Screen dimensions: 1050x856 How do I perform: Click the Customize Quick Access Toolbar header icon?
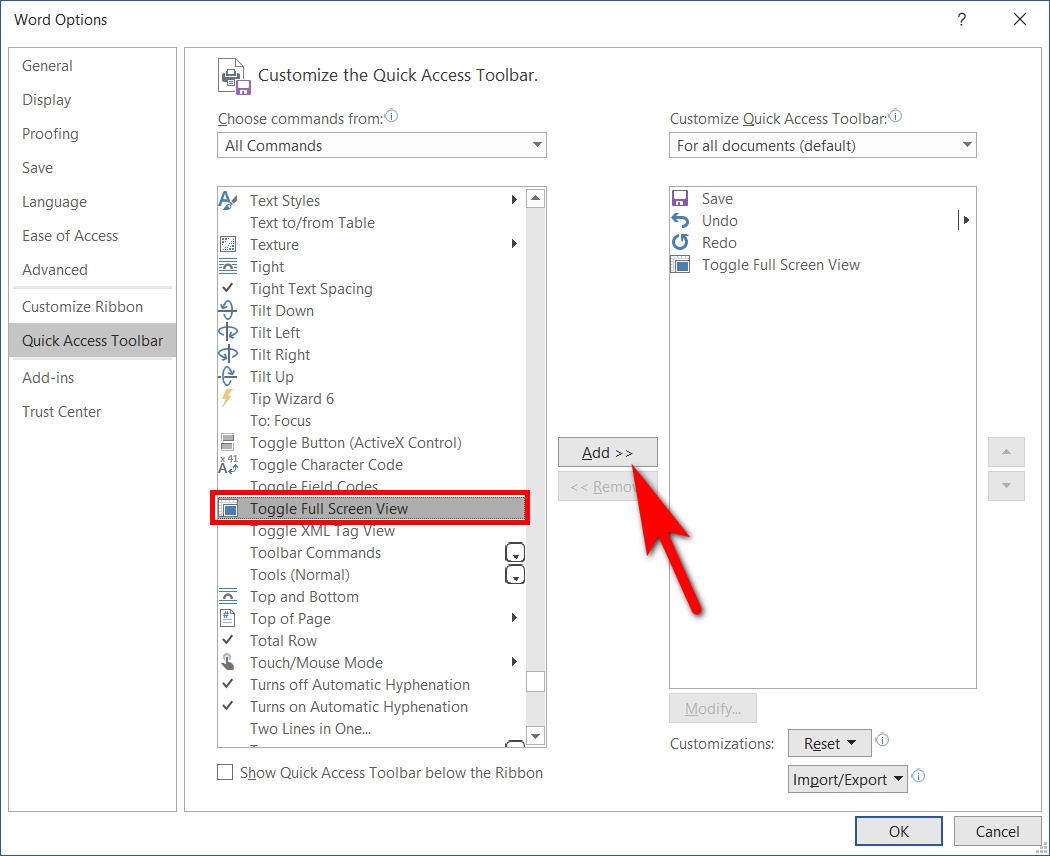click(234, 76)
